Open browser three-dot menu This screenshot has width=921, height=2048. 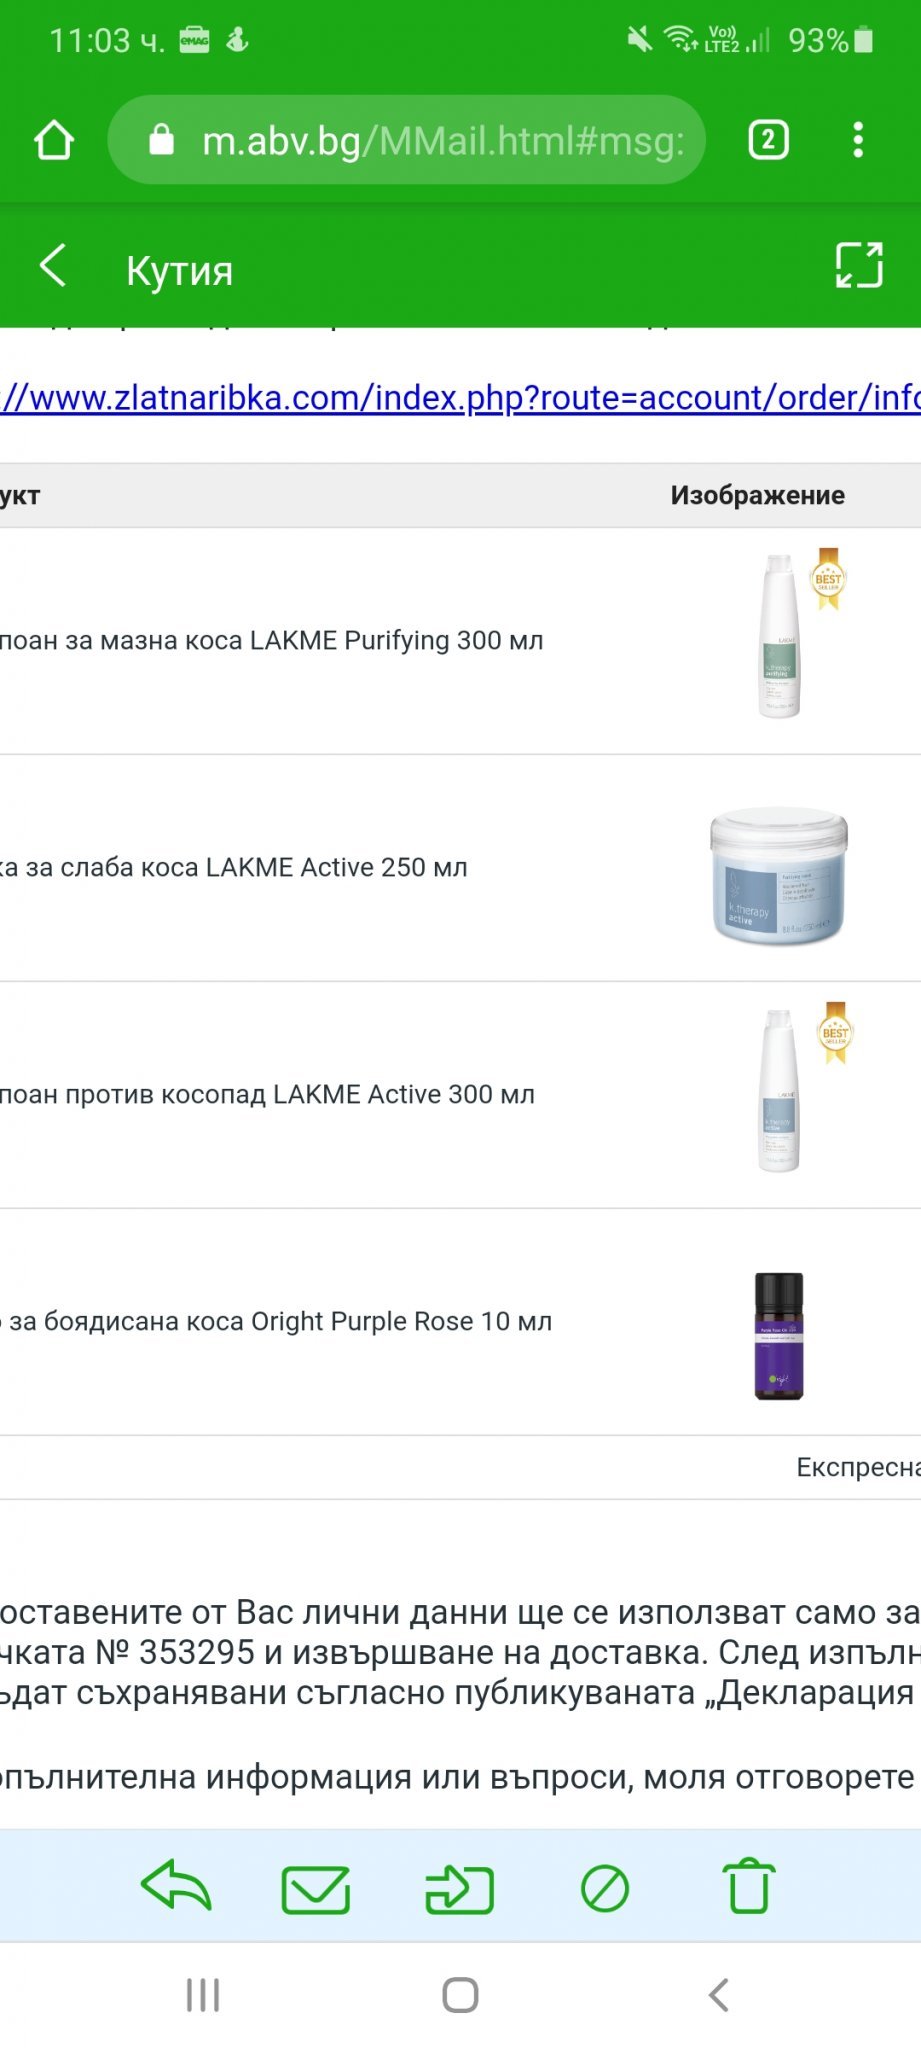[858, 140]
